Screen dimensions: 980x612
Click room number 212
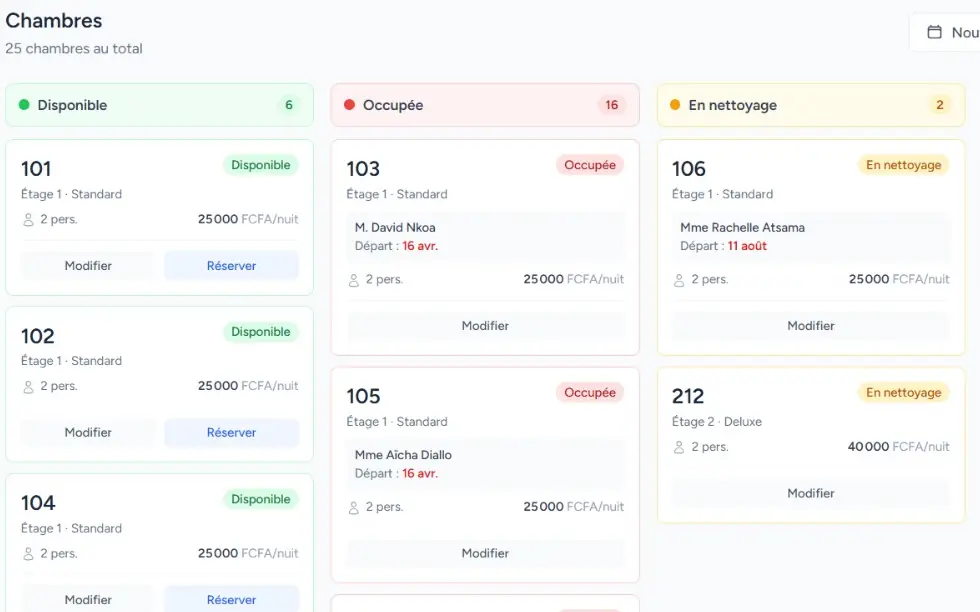click(x=688, y=396)
